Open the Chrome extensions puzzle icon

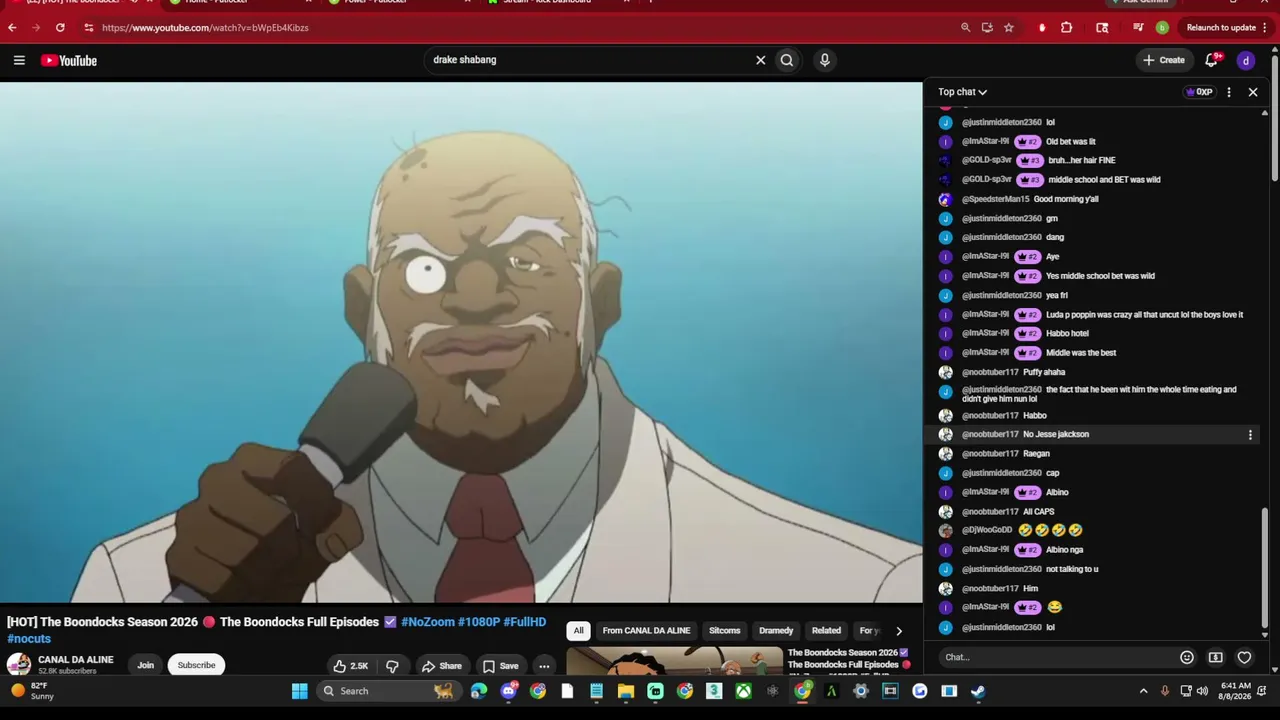[1066, 28]
